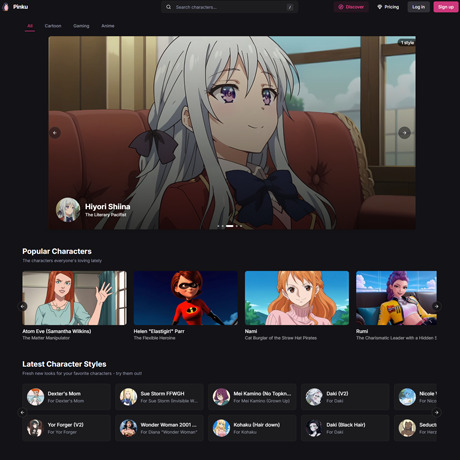Go to previous hero banner slide
The height and width of the screenshot is (460, 460).
click(x=55, y=133)
